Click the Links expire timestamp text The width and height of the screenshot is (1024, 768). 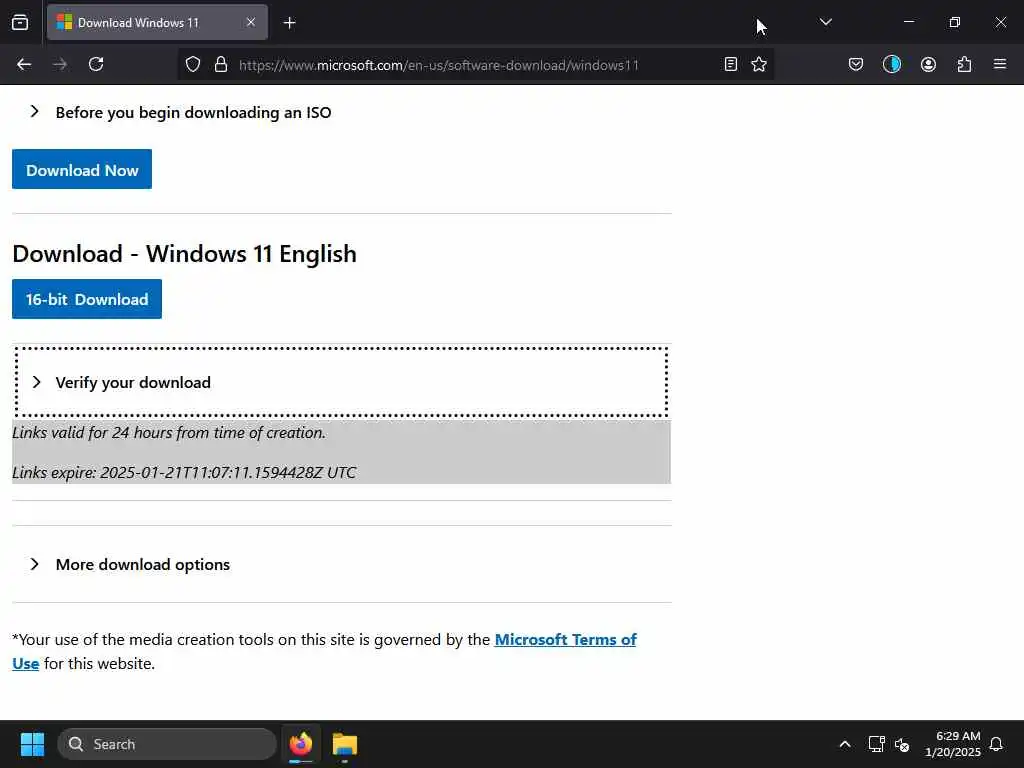(x=184, y=472)
